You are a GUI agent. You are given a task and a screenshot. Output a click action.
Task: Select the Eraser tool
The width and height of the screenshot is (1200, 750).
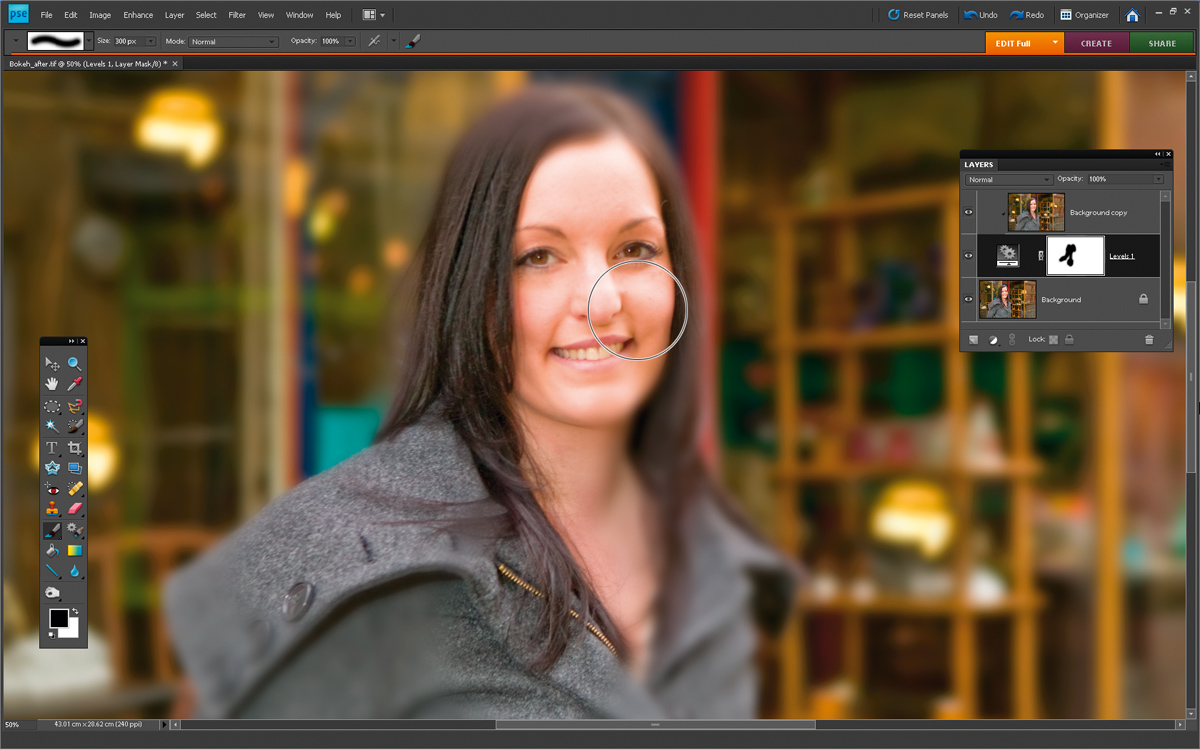75,509
